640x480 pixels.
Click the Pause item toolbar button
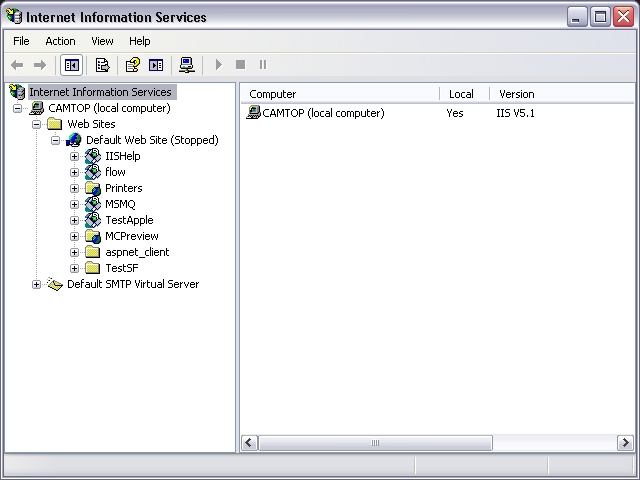pyautogui.click(x=263, y=64)
